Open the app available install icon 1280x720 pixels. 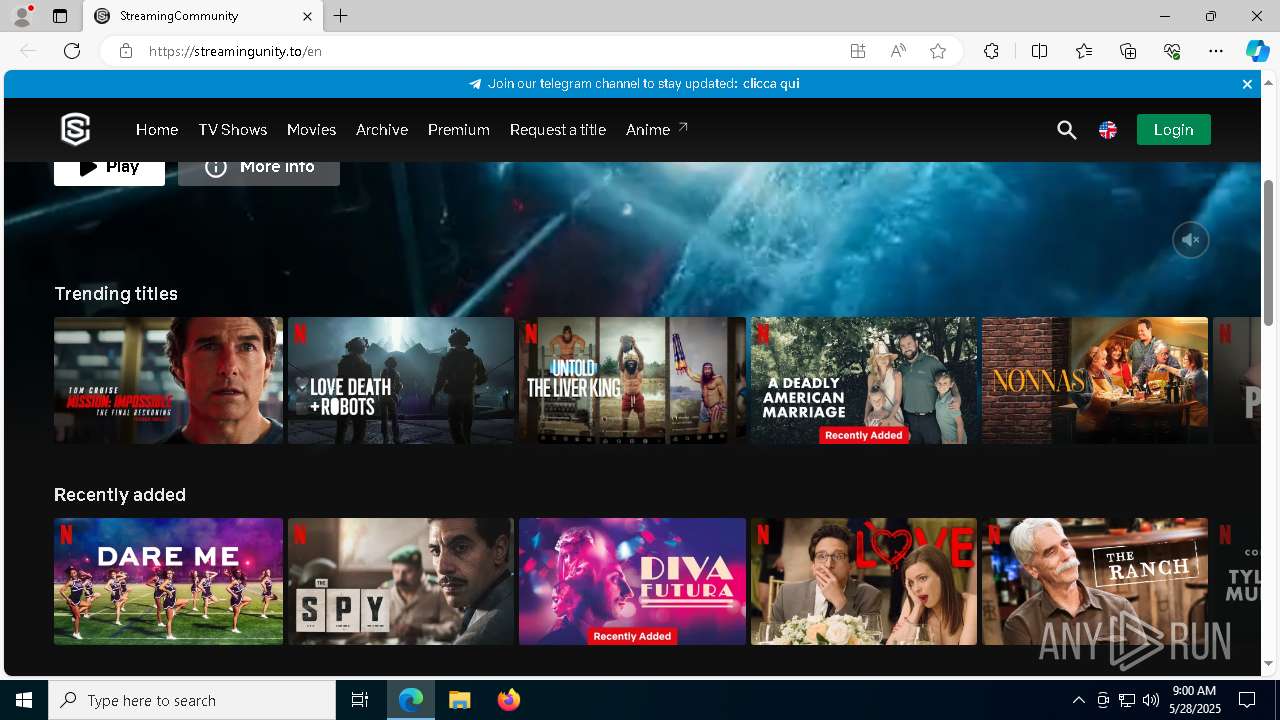coord(857,51)
